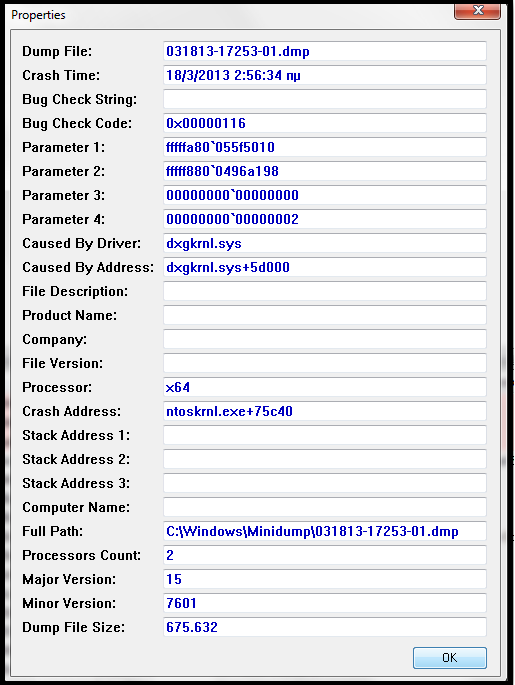
Task: Select the Minor Version 7601 field
Action: pyautogui.click(x=325, y=603)
